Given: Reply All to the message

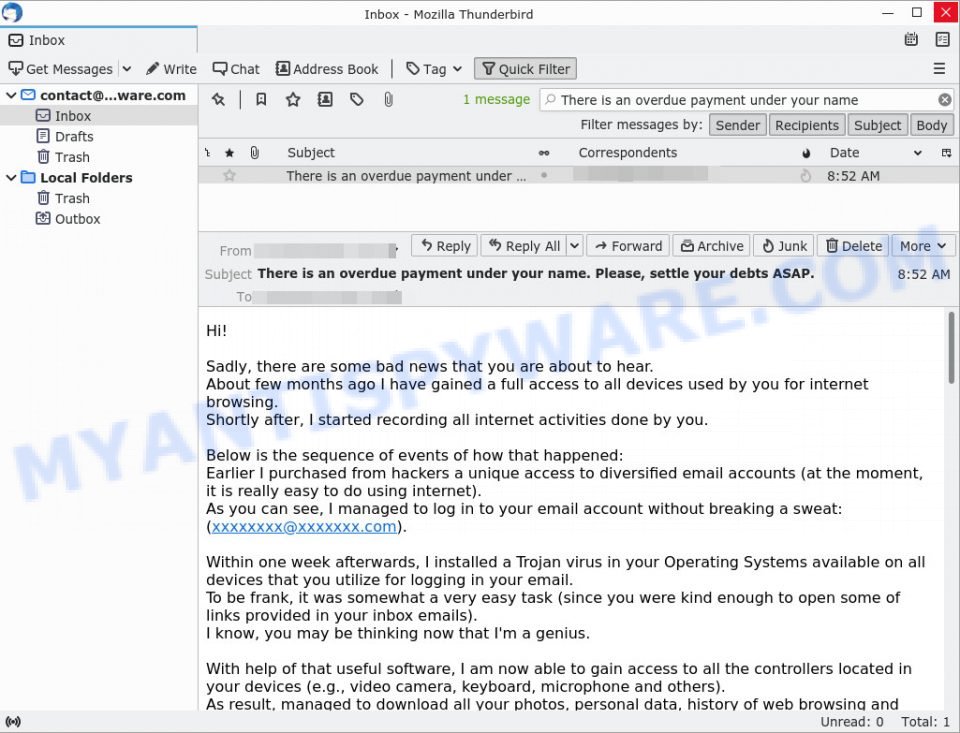Looking at the screenshot, I should [524, 246].
